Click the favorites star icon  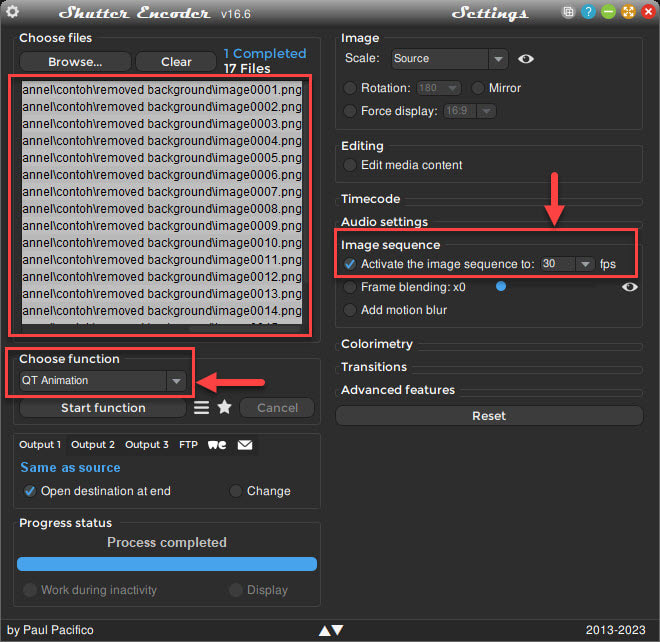click(x=224, y=407)
